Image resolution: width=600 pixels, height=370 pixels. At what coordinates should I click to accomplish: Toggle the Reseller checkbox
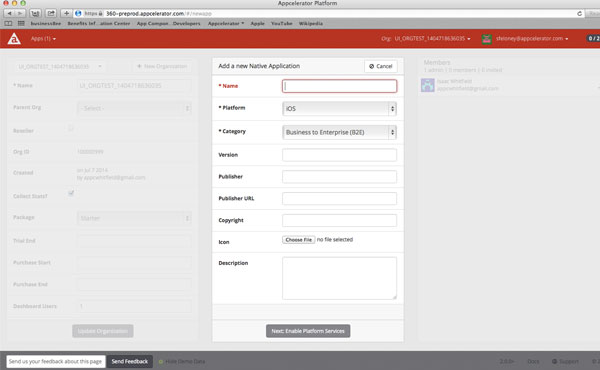[x=71, y=129]
